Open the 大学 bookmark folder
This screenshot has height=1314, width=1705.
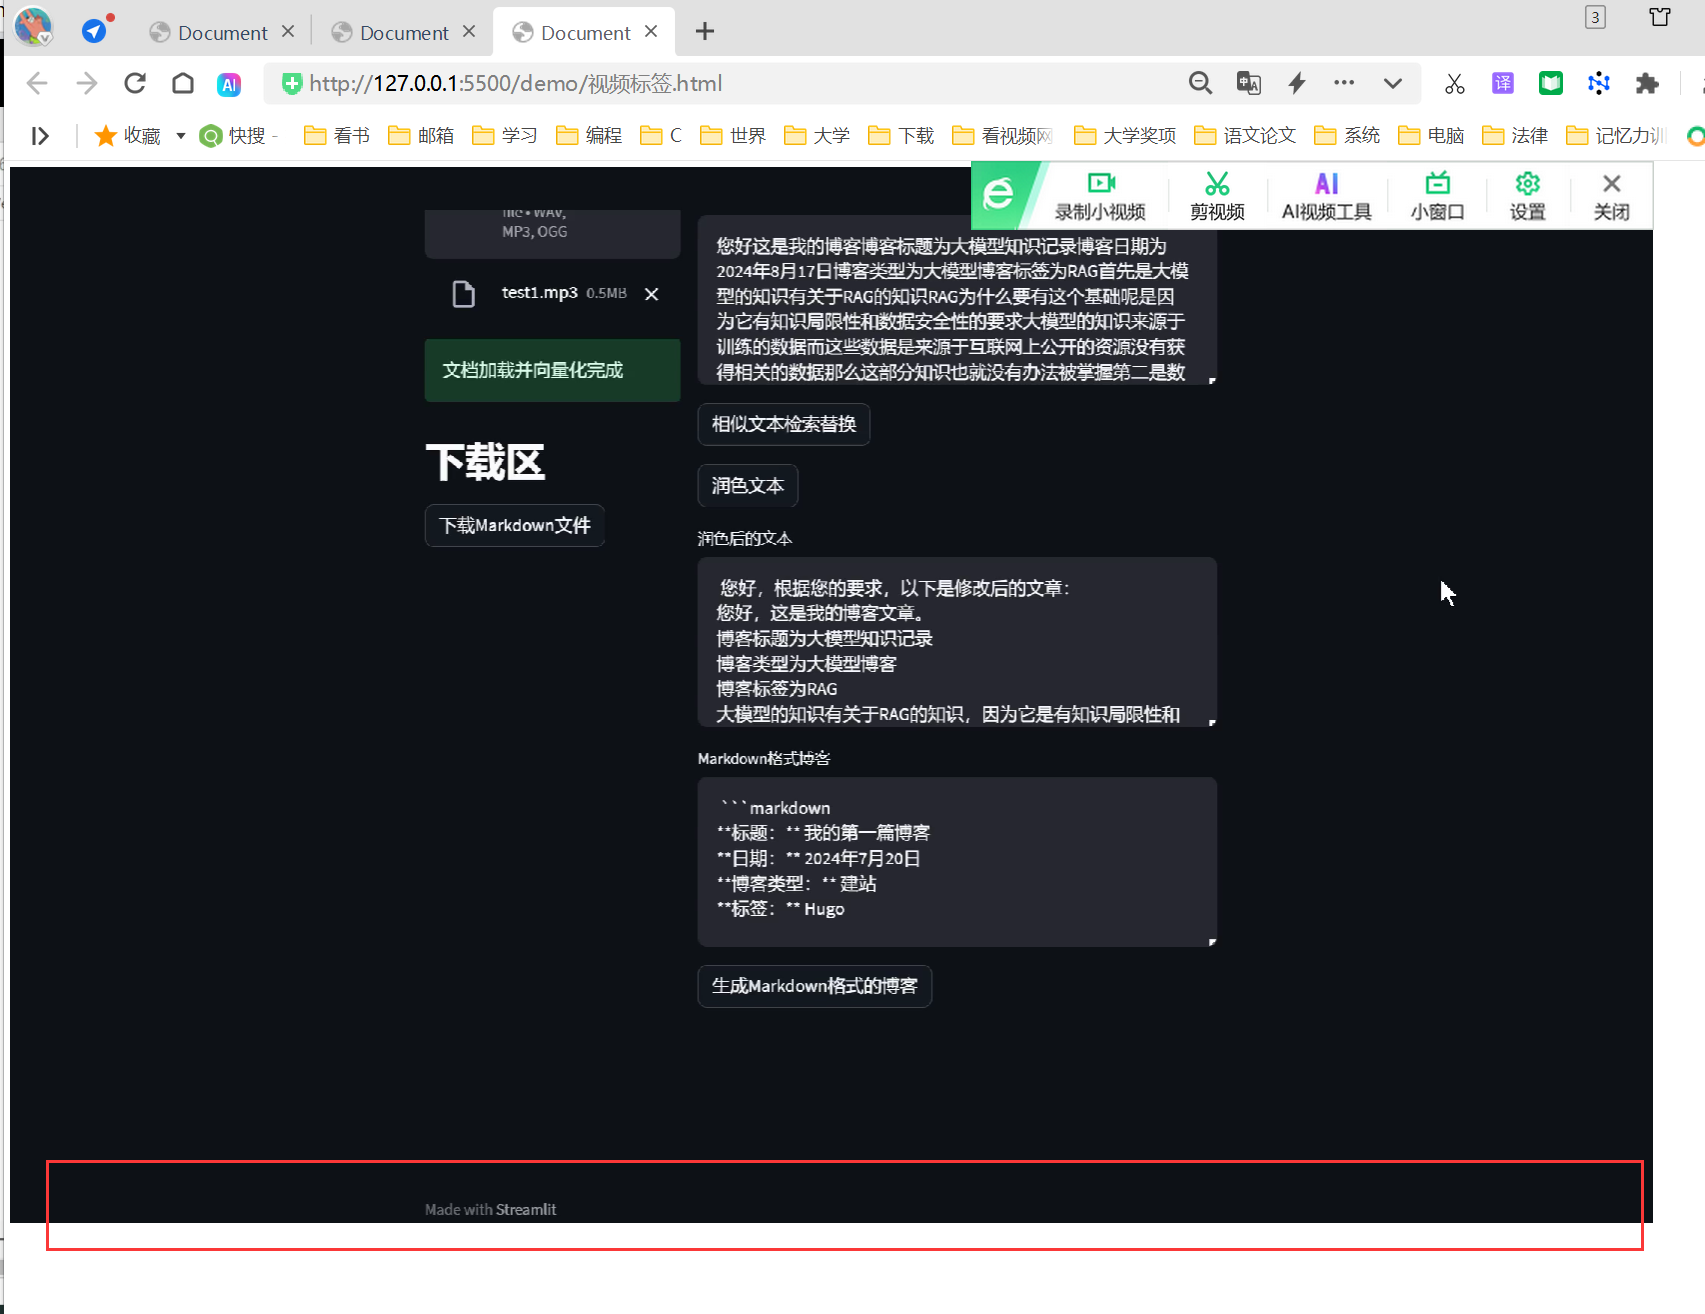pyautogui.click(x=817, y=135)
